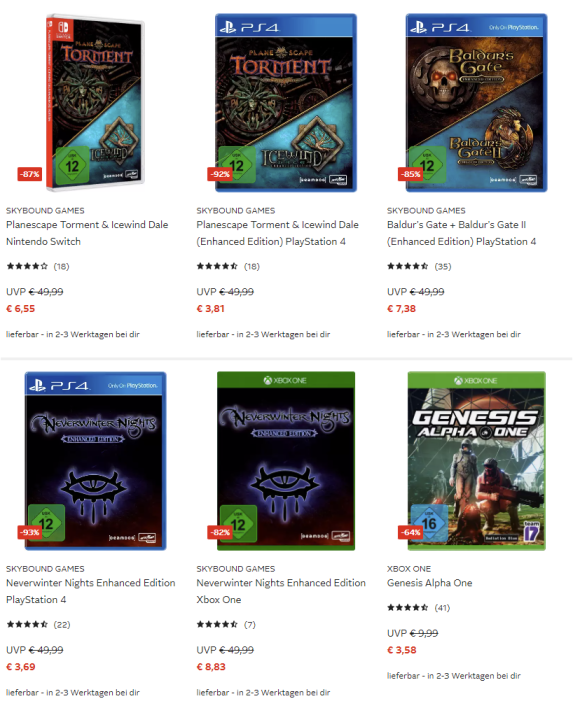Screen dimensions: 580x708
Task: Open Neverwinter Nights PS4 cover image
Action: 95,461
